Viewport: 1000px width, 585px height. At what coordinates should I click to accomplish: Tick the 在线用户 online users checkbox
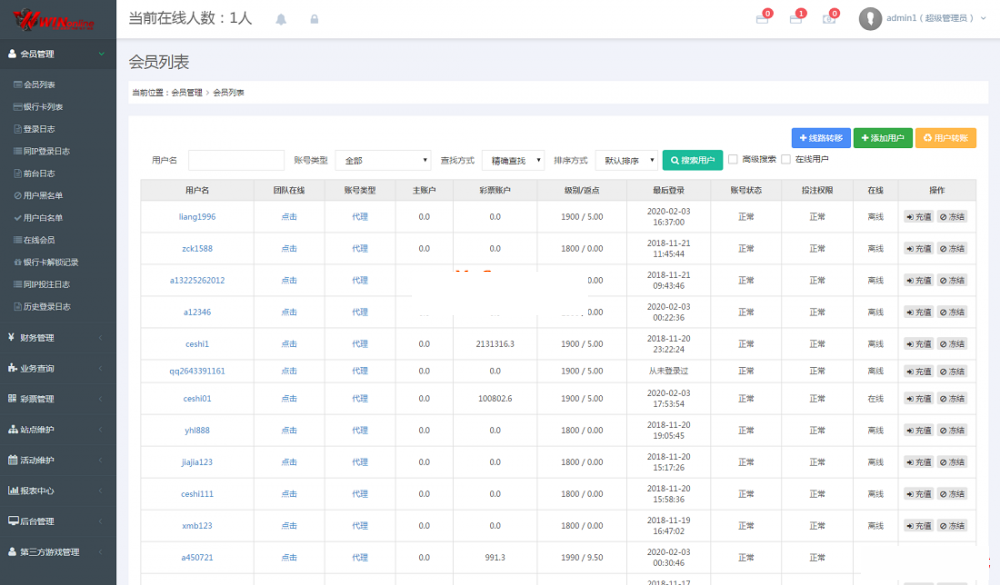786,159
